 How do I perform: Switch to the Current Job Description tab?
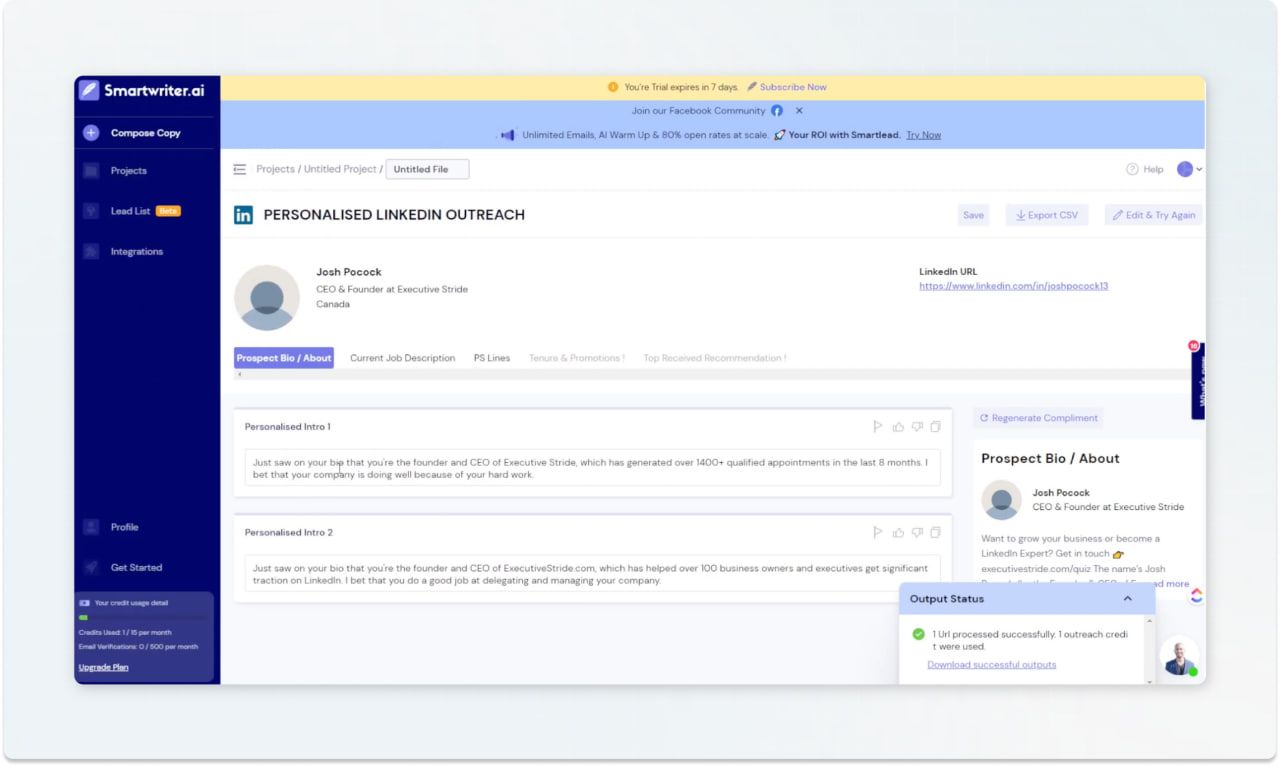(402, 358)
